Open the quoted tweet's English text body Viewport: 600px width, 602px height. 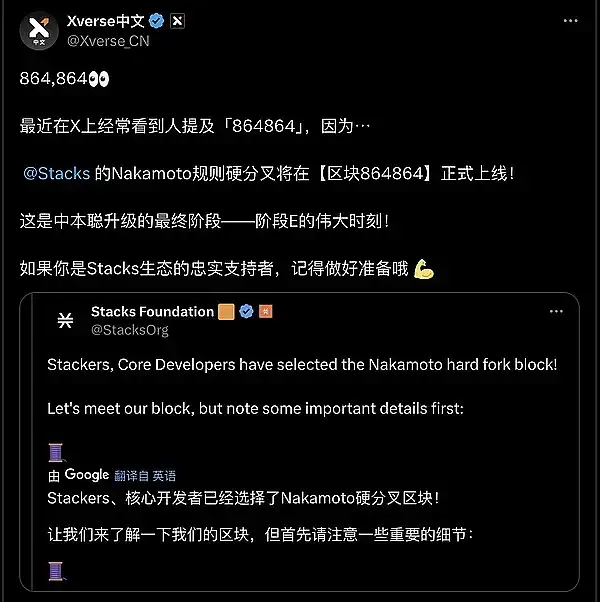[x=302, y=387]
